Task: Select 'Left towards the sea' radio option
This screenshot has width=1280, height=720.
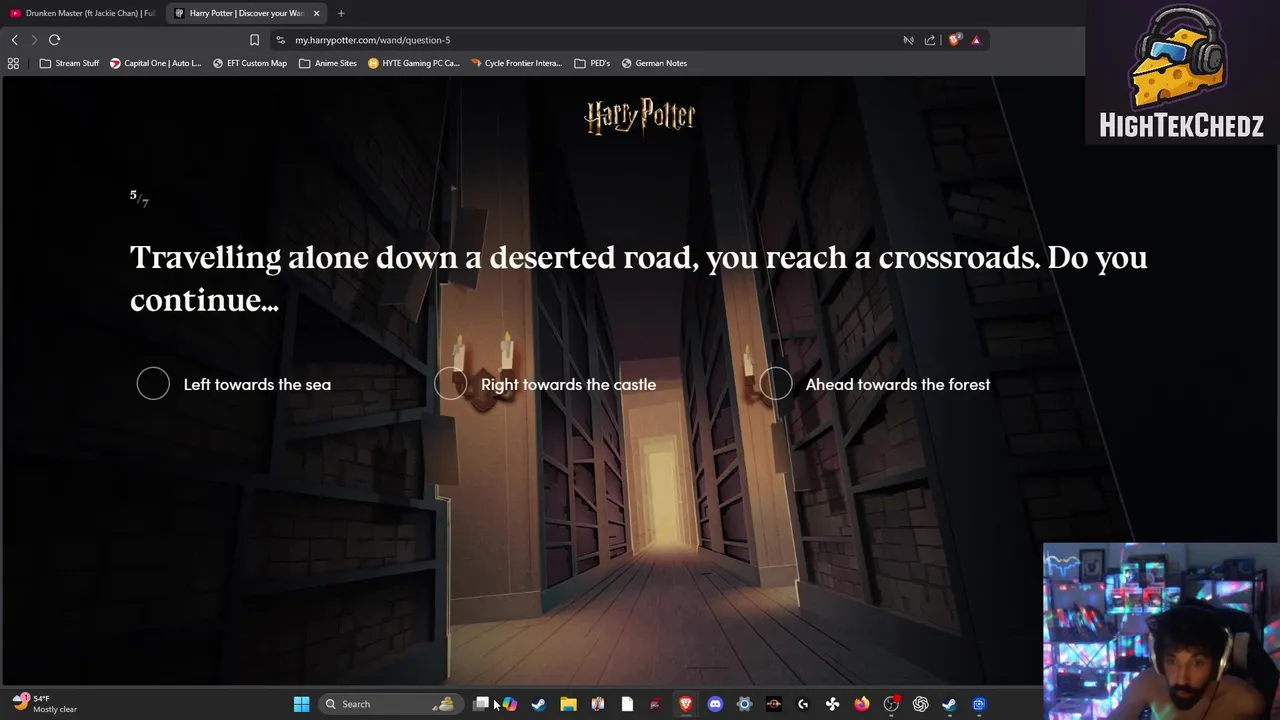Action: click(153, 384)
